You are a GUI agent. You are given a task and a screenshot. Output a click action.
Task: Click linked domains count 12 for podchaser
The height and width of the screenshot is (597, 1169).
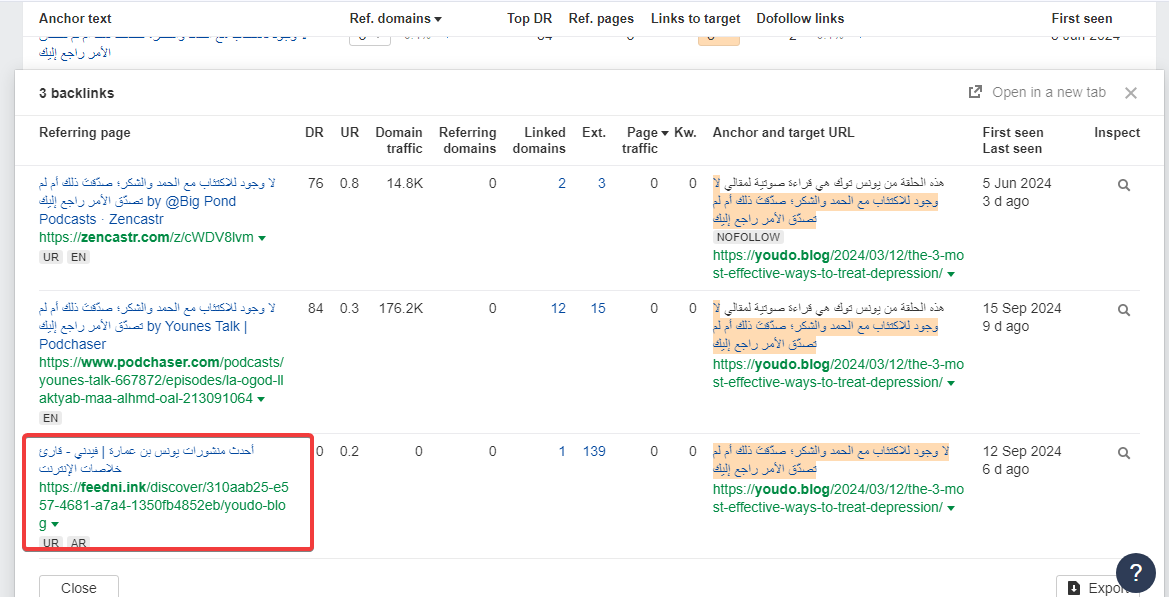558,308
